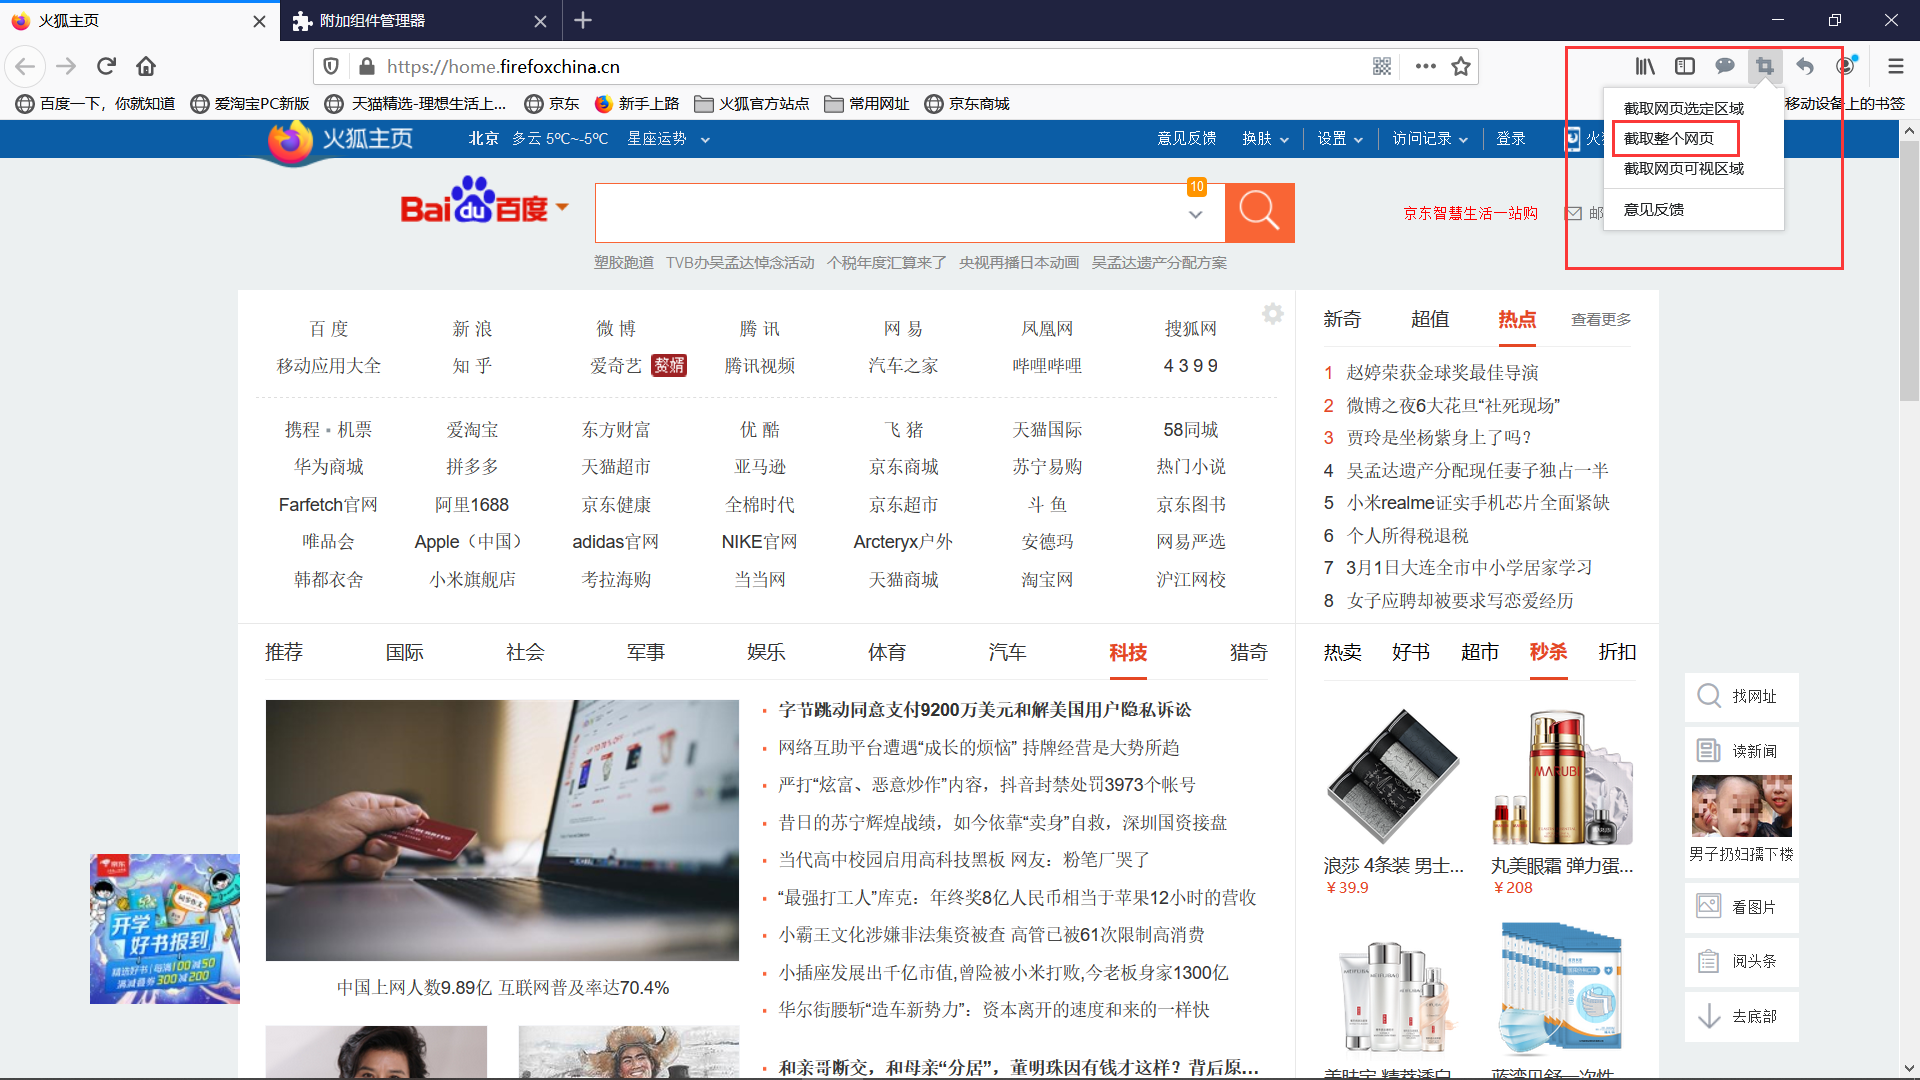The width and height of the screenshot is (1920, 1080).
Task: Click the undo closed tab arrow icon
Action: pyautogui.click(x=1805, y=66)
